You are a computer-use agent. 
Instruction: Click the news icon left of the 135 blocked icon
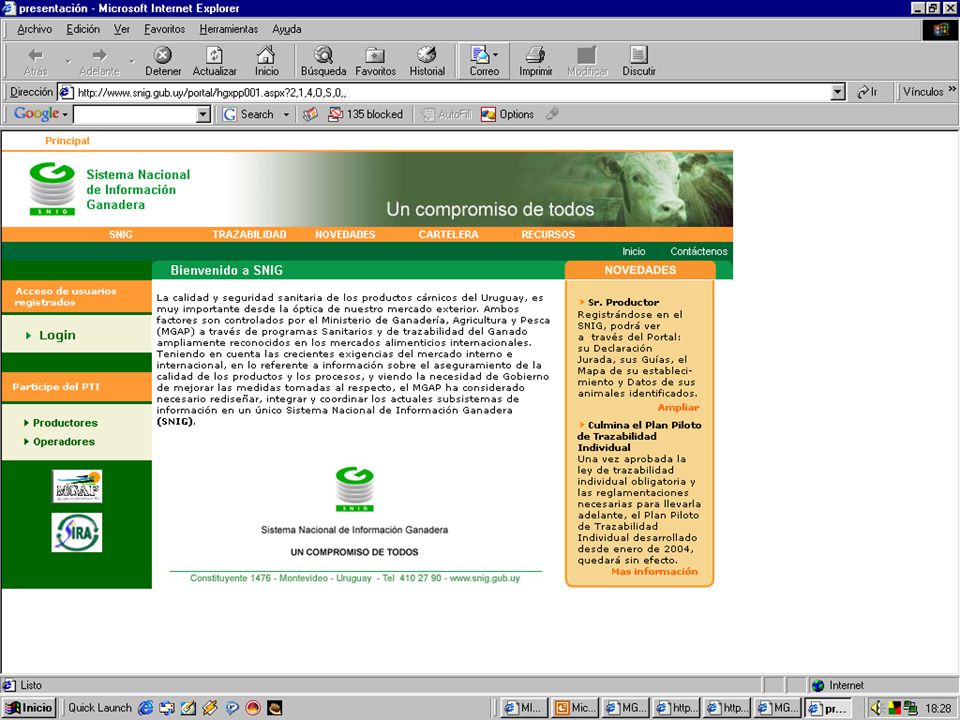(x=310, y=114)
